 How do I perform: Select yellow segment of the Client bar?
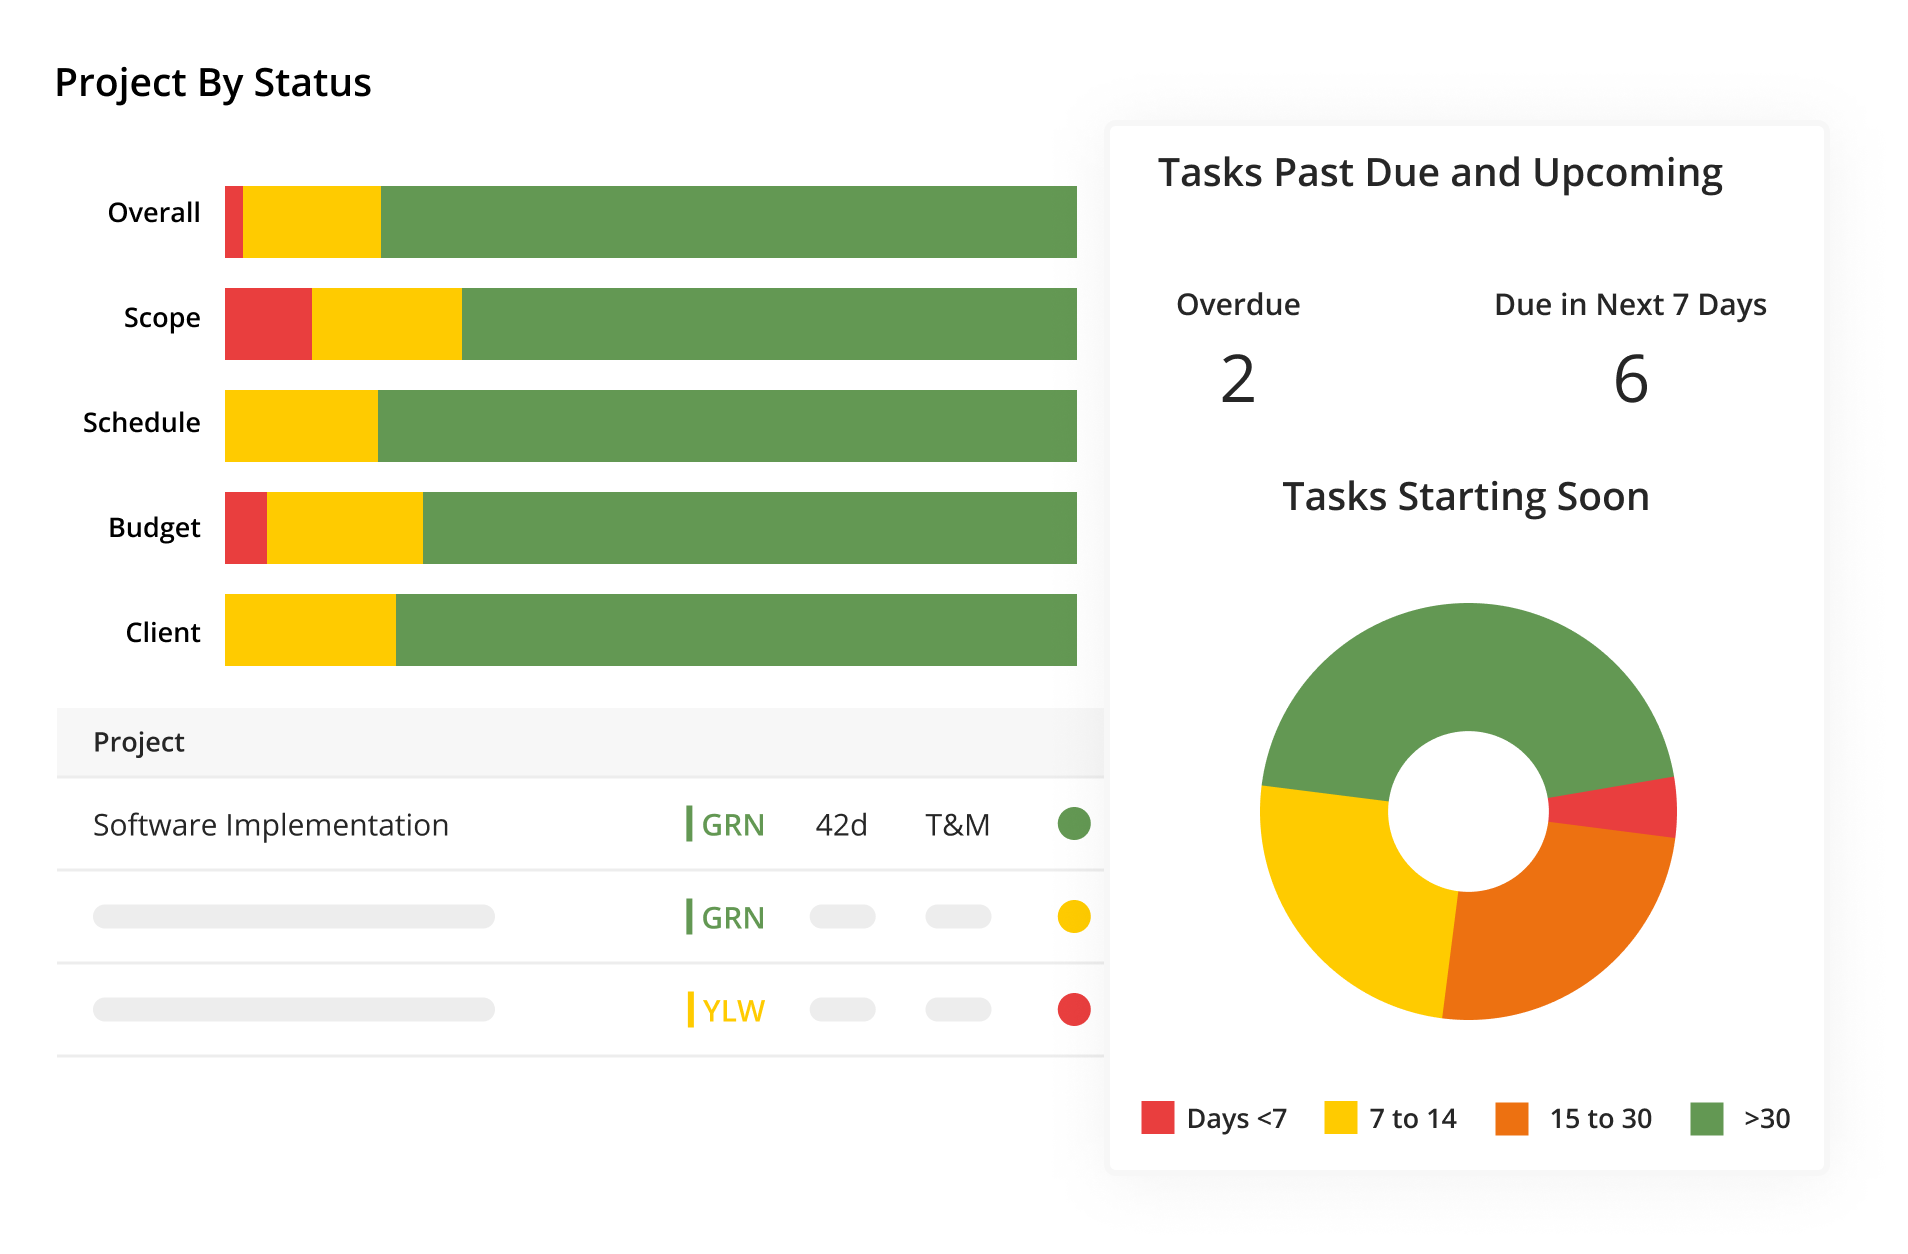coord(310,630)
